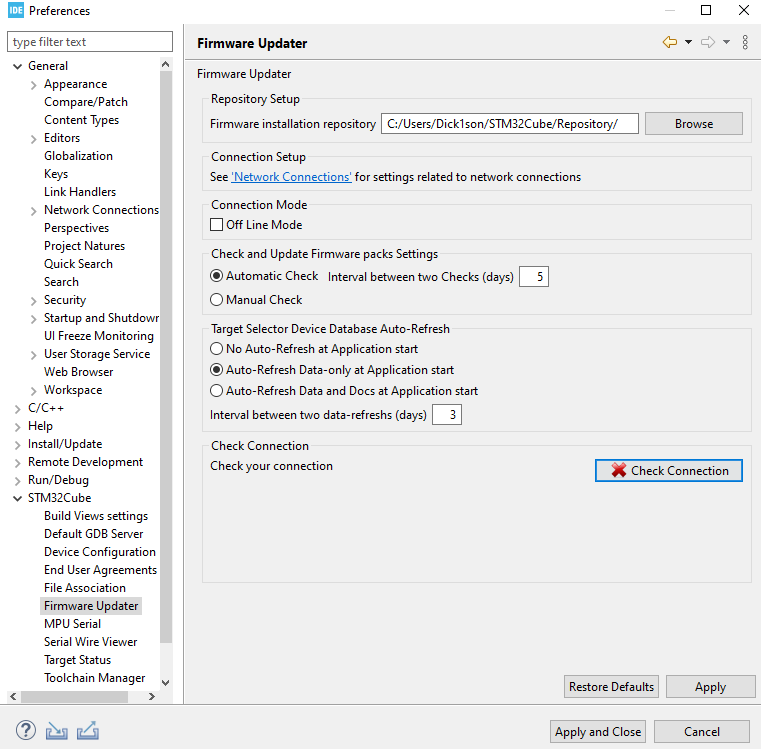The width and height of the screenshot is (761, 749).
Task: Enable the Off Line Mode checkbox
Action: click(x=216, y=225)
